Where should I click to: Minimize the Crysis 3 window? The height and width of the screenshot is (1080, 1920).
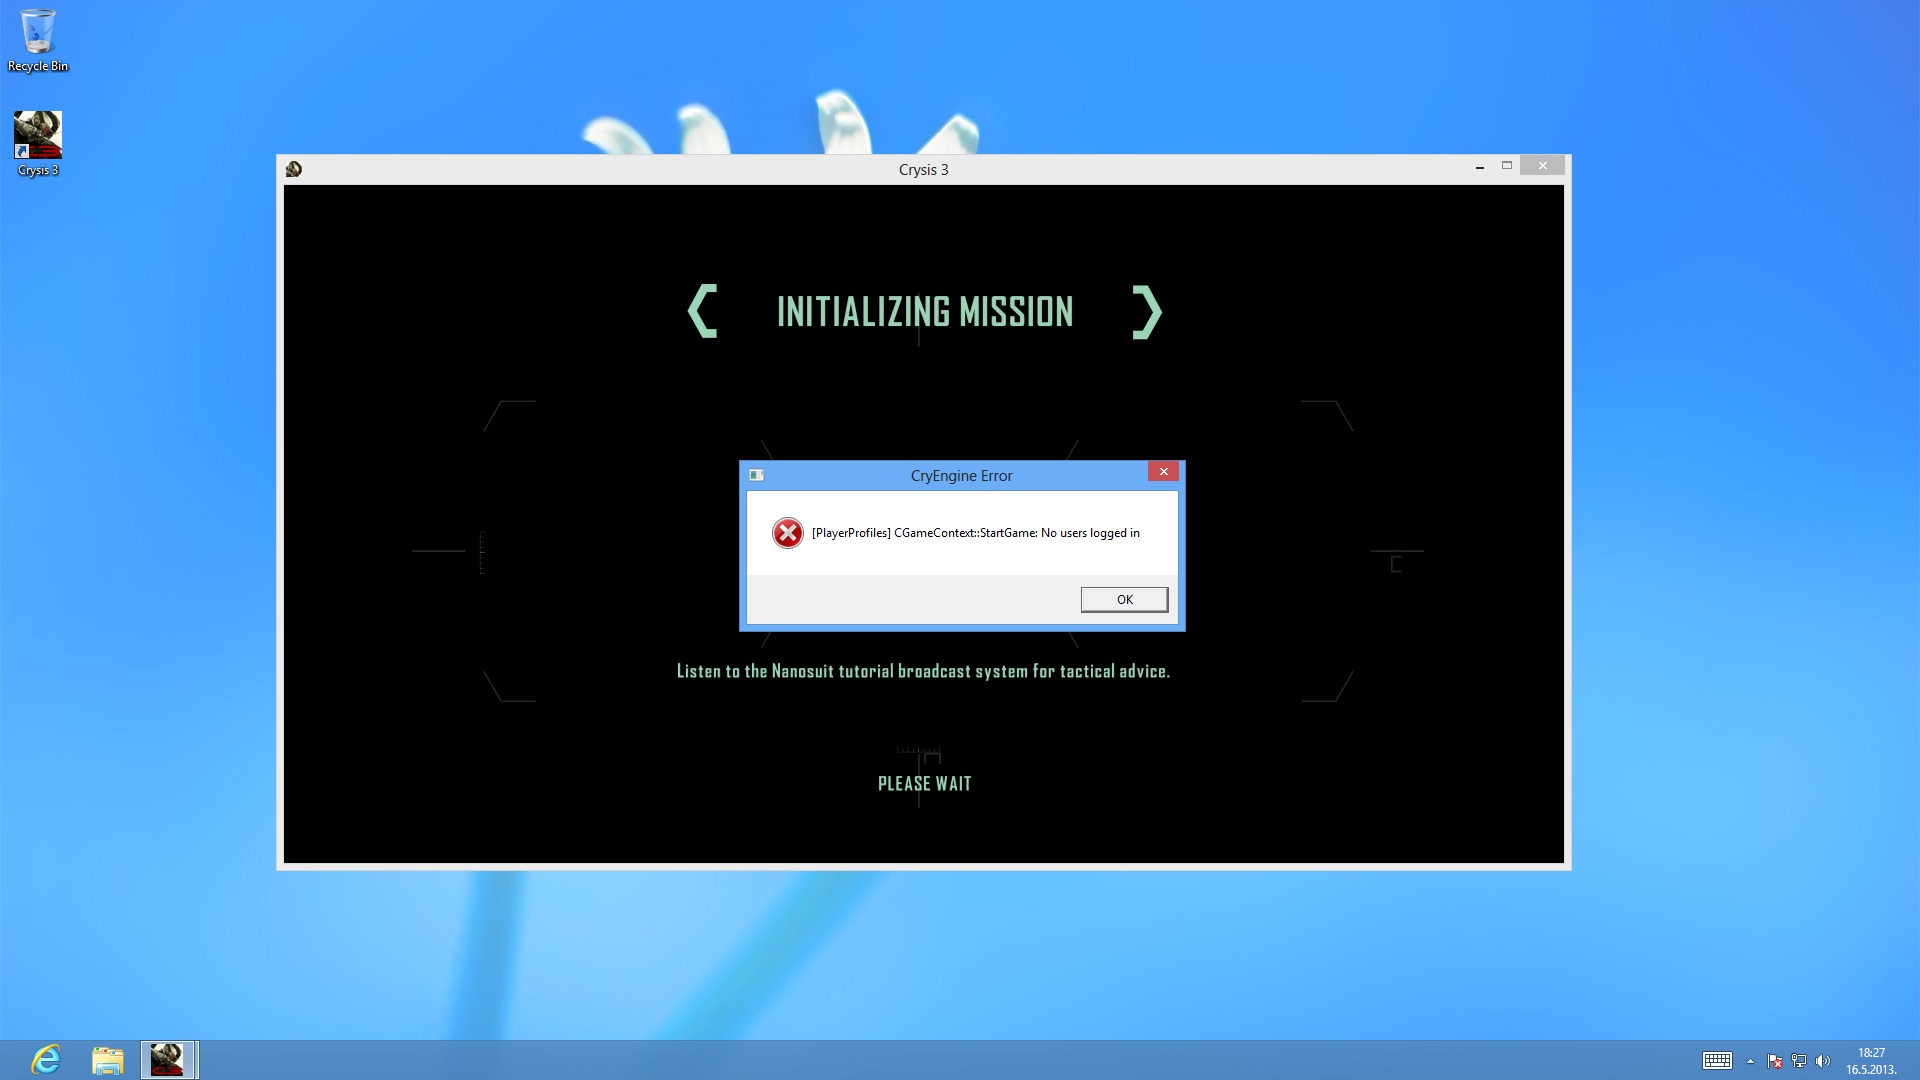(x=1479, y=167)
